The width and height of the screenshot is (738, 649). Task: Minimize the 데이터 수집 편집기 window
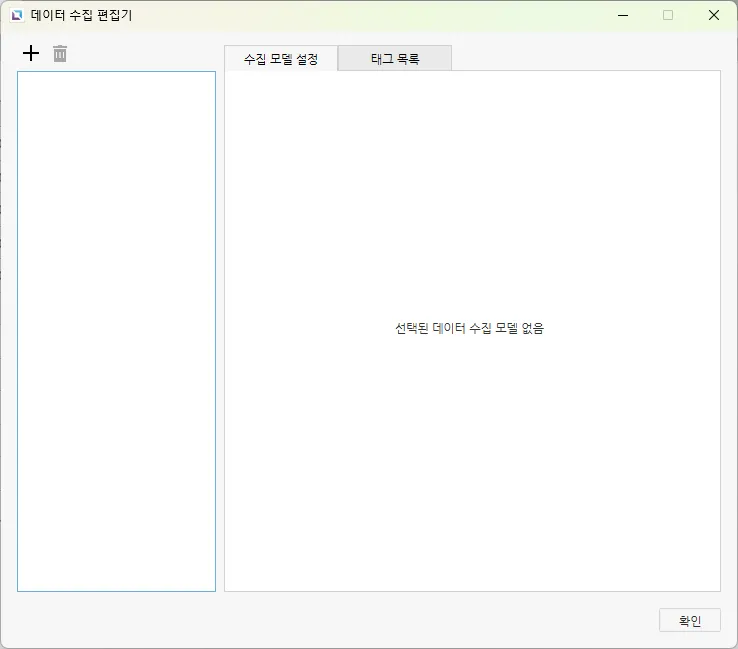623,15
